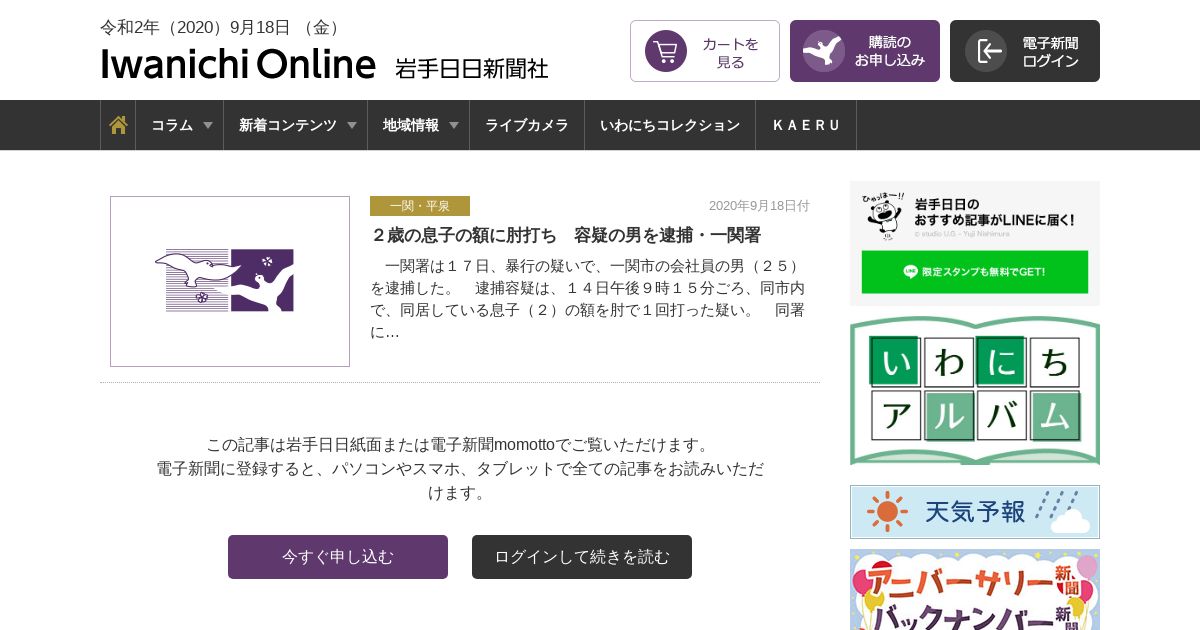This screenshot has height=630, width=1200.
Task: Go to ライブカメラ page
Action: click(527, 125)
